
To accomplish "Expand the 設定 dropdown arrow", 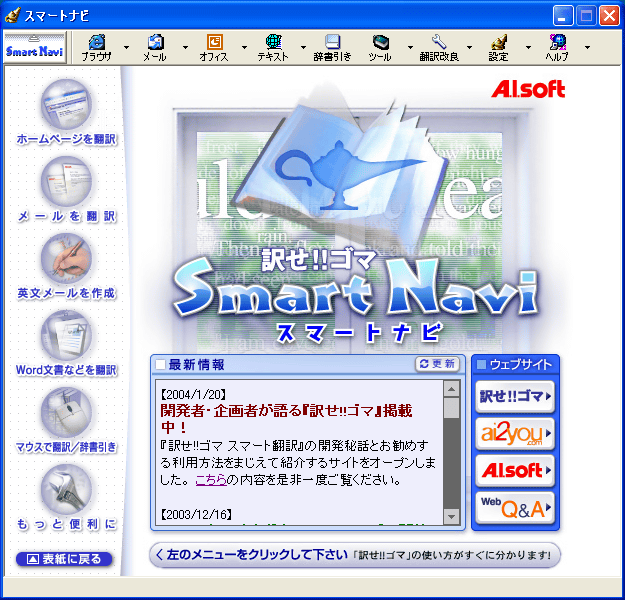I will tap(528, 47).
